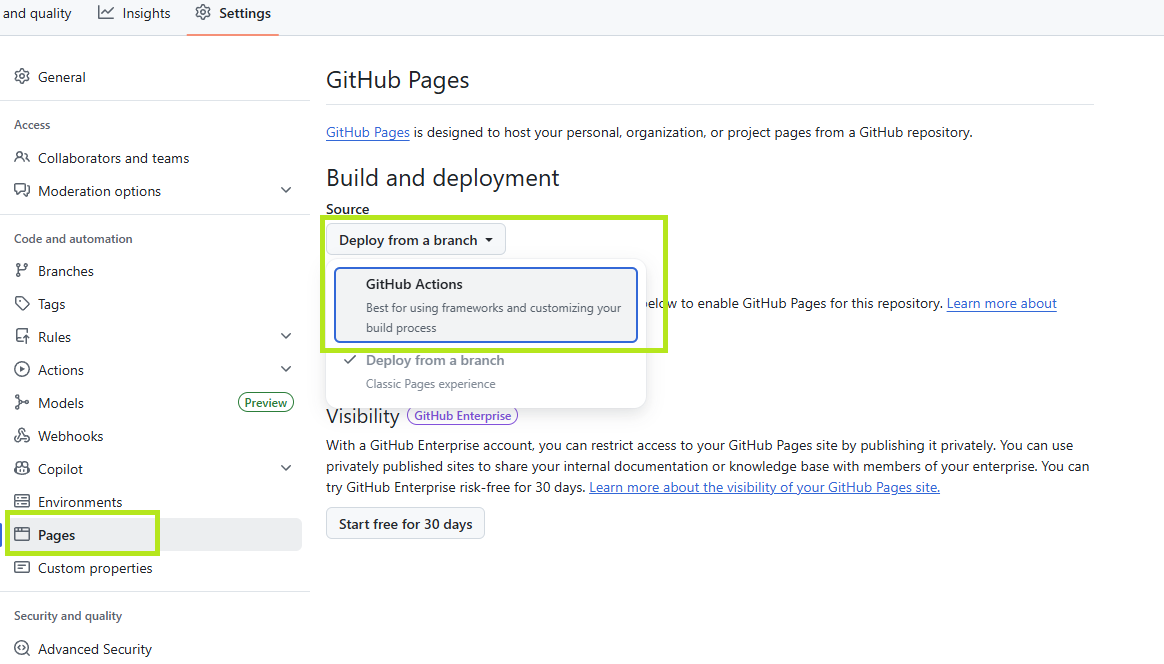Follow the GitHub Pages link in description

pos(367,132)
